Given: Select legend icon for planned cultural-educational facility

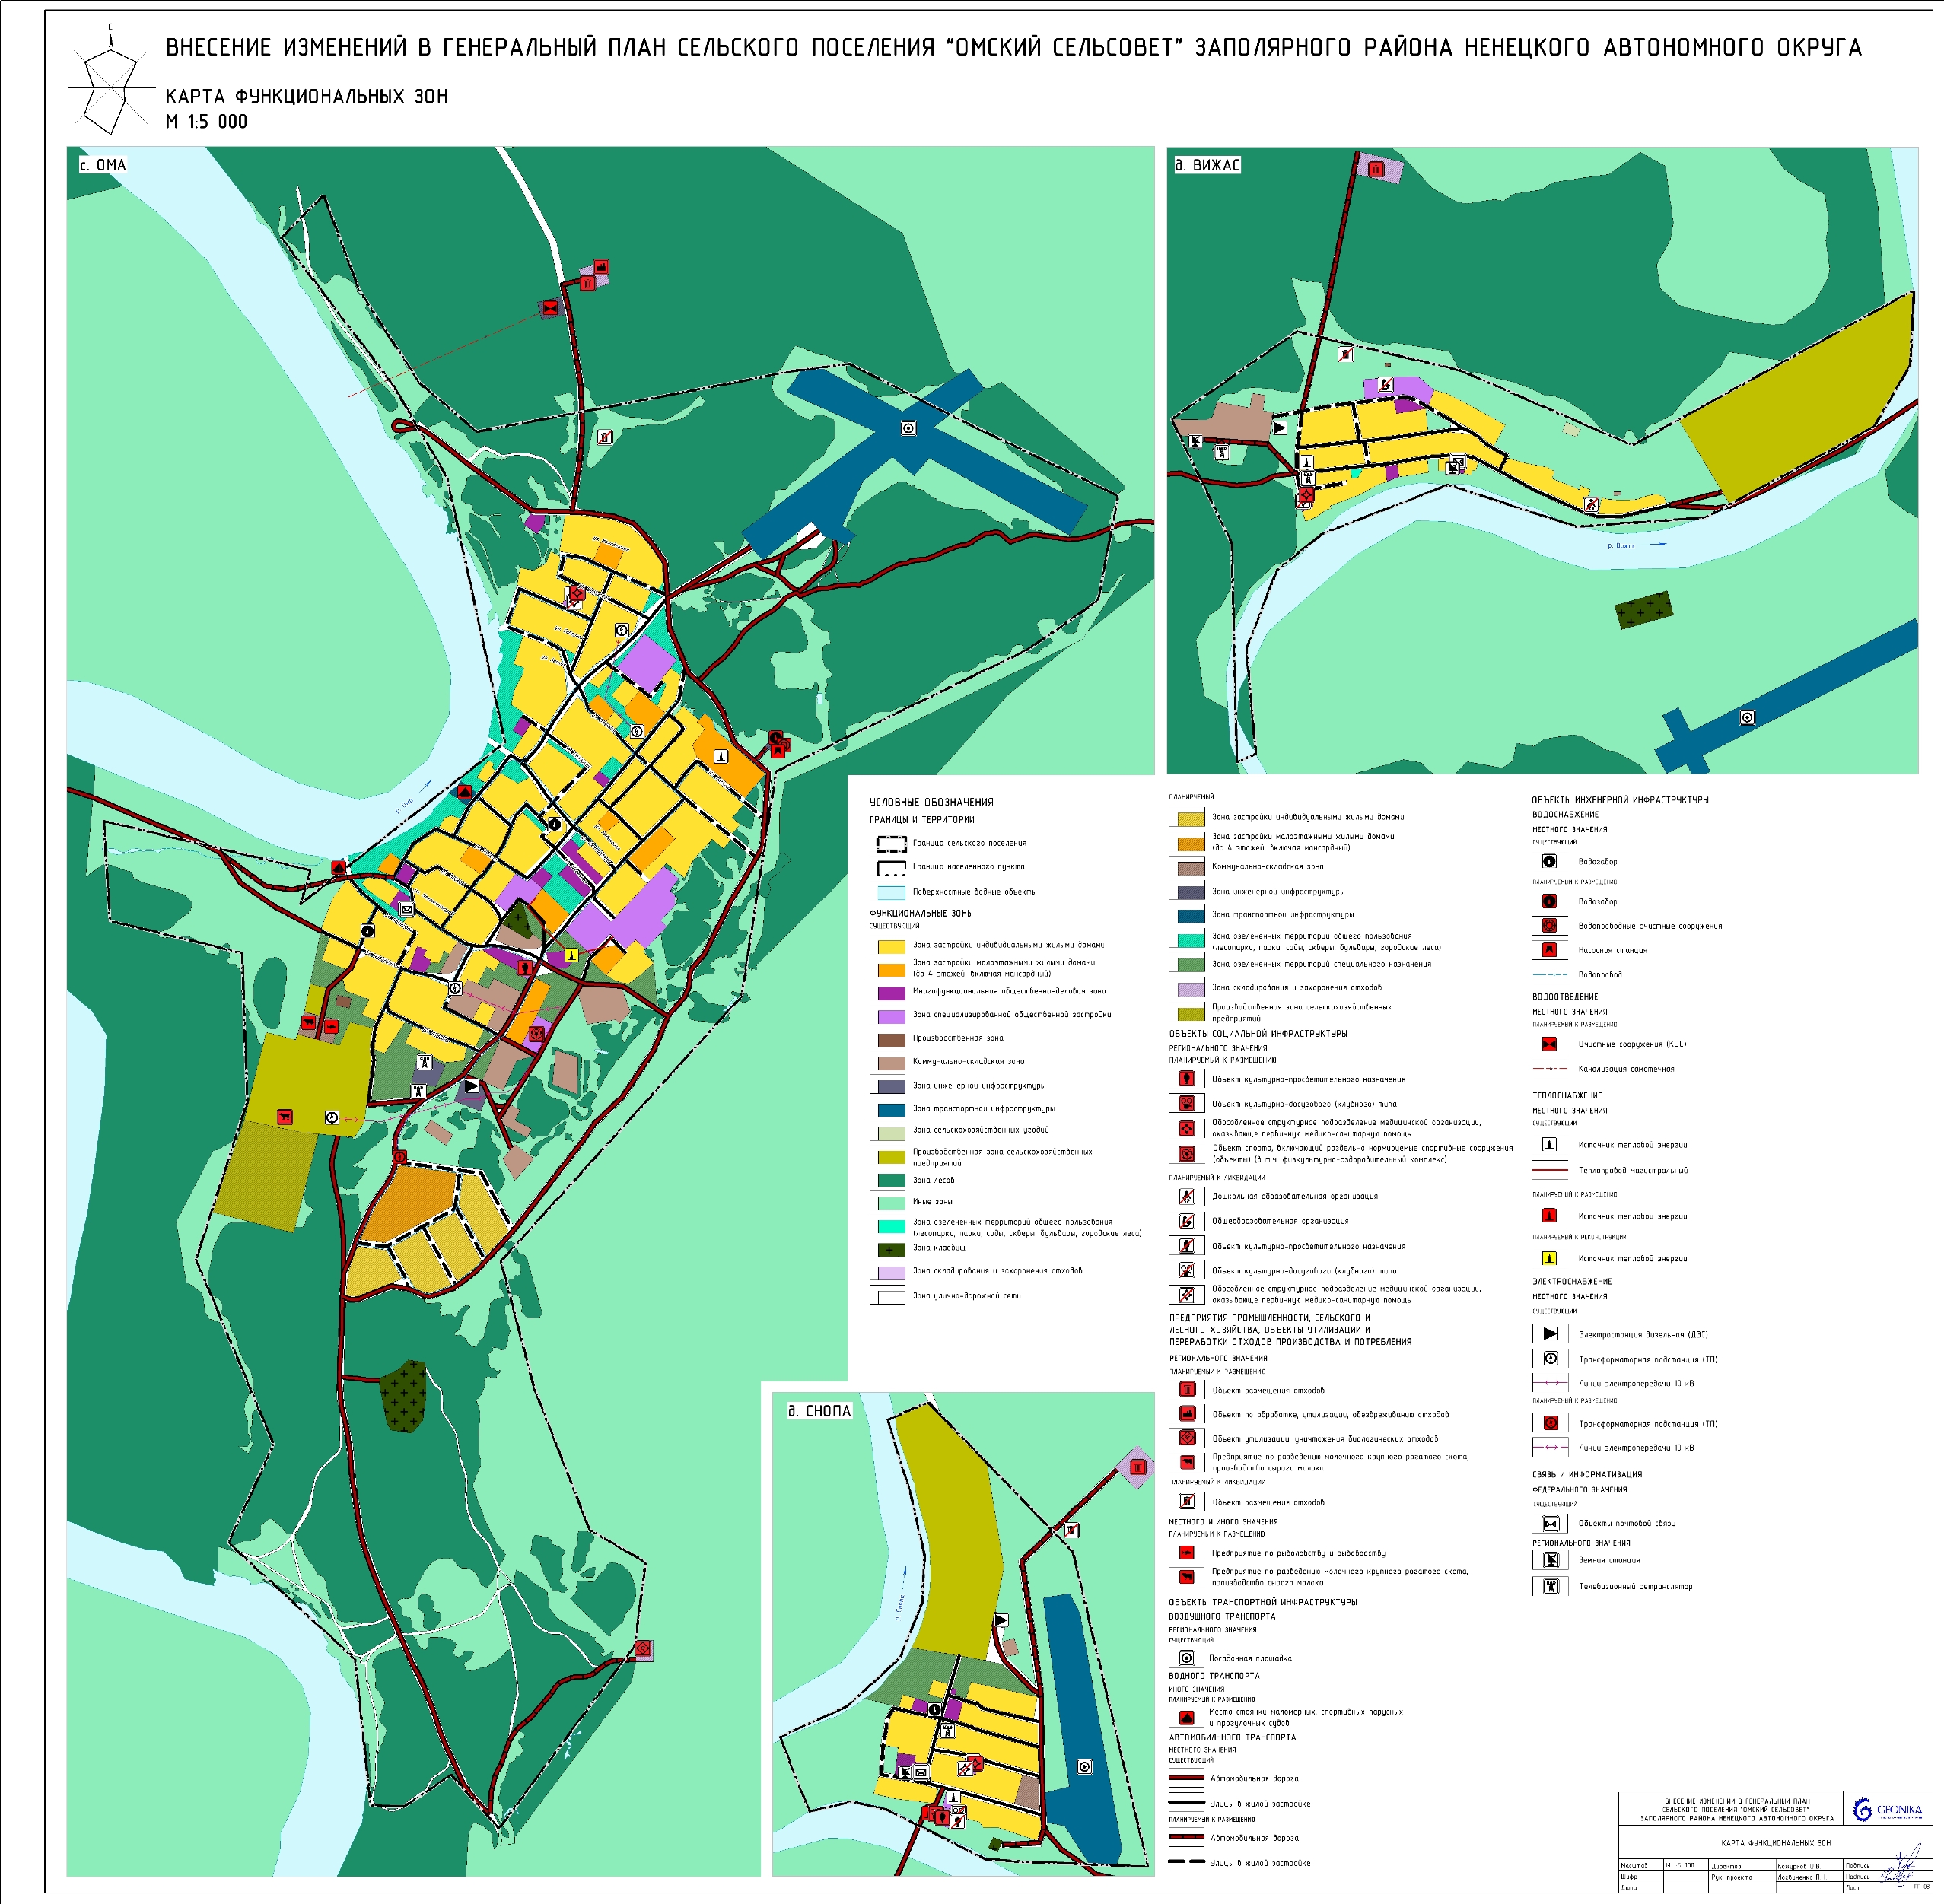Looking at the screenshot, I should pos(1186,1079).
